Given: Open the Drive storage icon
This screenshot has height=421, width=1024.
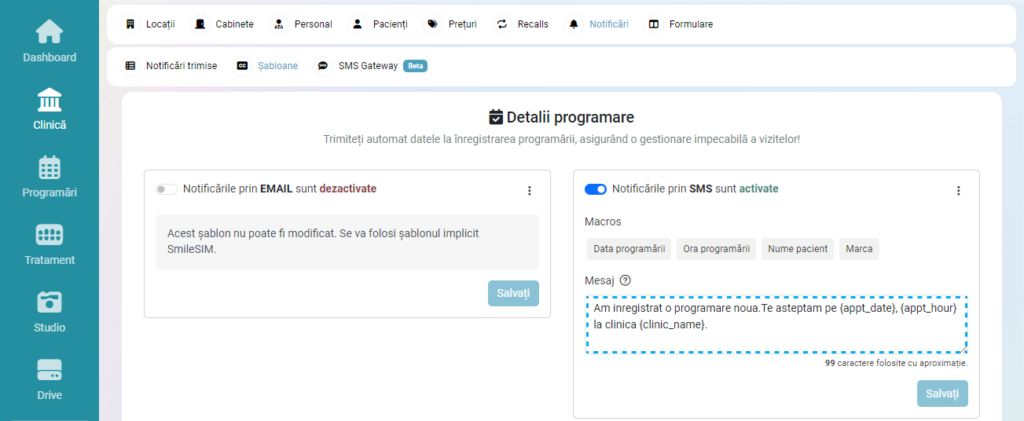Looking at the screenshot, I should [x=49, y=370].
